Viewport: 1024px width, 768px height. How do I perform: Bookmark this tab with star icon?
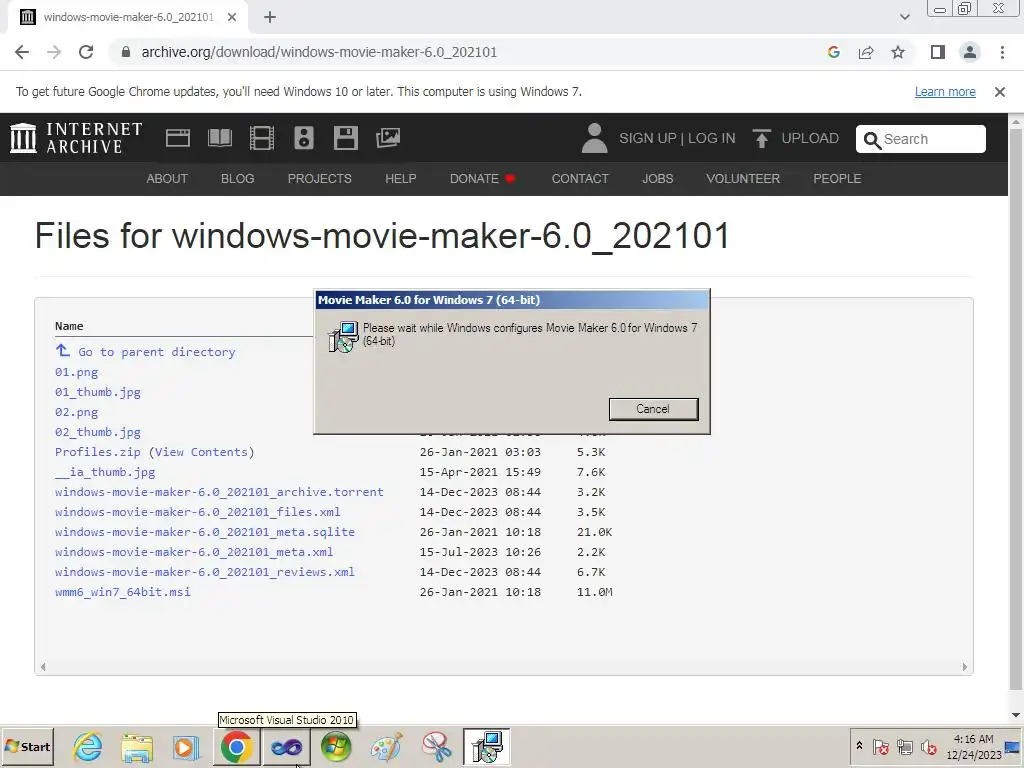tap(898, 52)
